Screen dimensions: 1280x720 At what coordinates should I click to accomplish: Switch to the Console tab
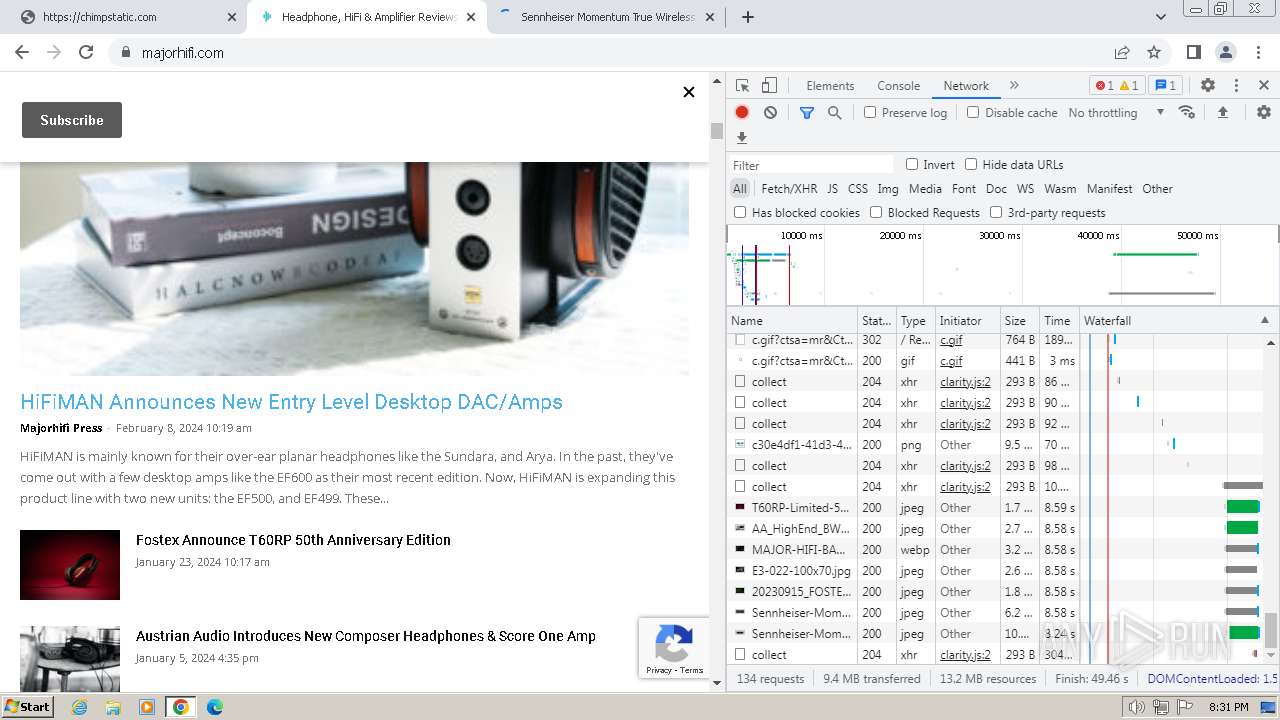point(898,86)
